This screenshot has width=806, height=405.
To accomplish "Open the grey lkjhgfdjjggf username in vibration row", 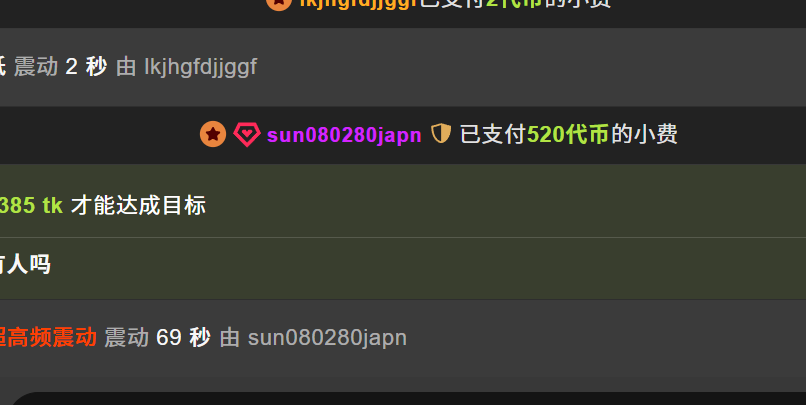I will [200, 67].
